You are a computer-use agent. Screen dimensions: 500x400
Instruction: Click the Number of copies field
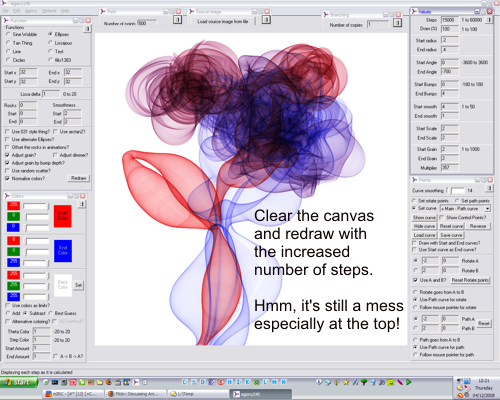coord(378,25)
